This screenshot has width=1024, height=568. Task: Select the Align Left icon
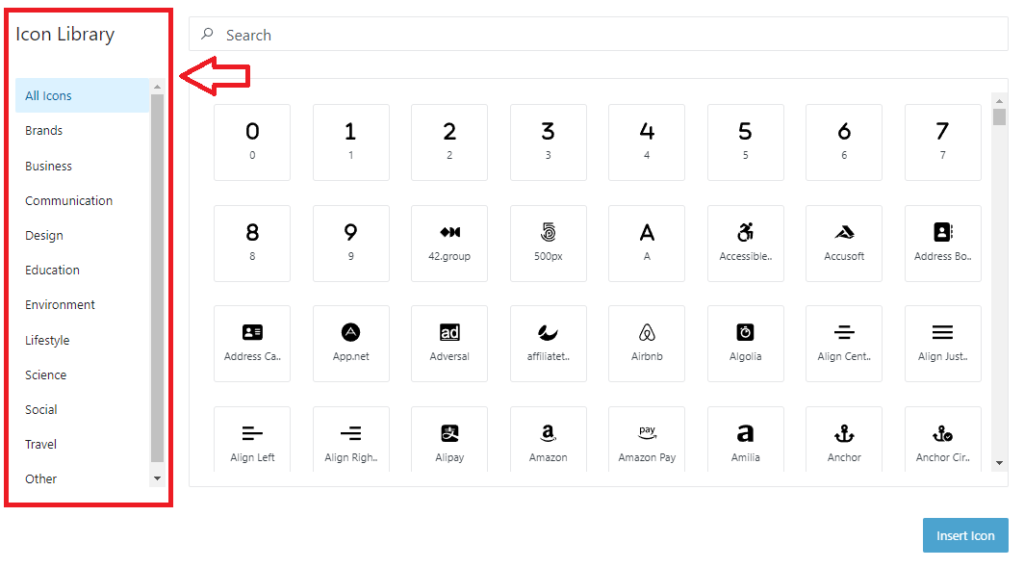tap(252, 444)
